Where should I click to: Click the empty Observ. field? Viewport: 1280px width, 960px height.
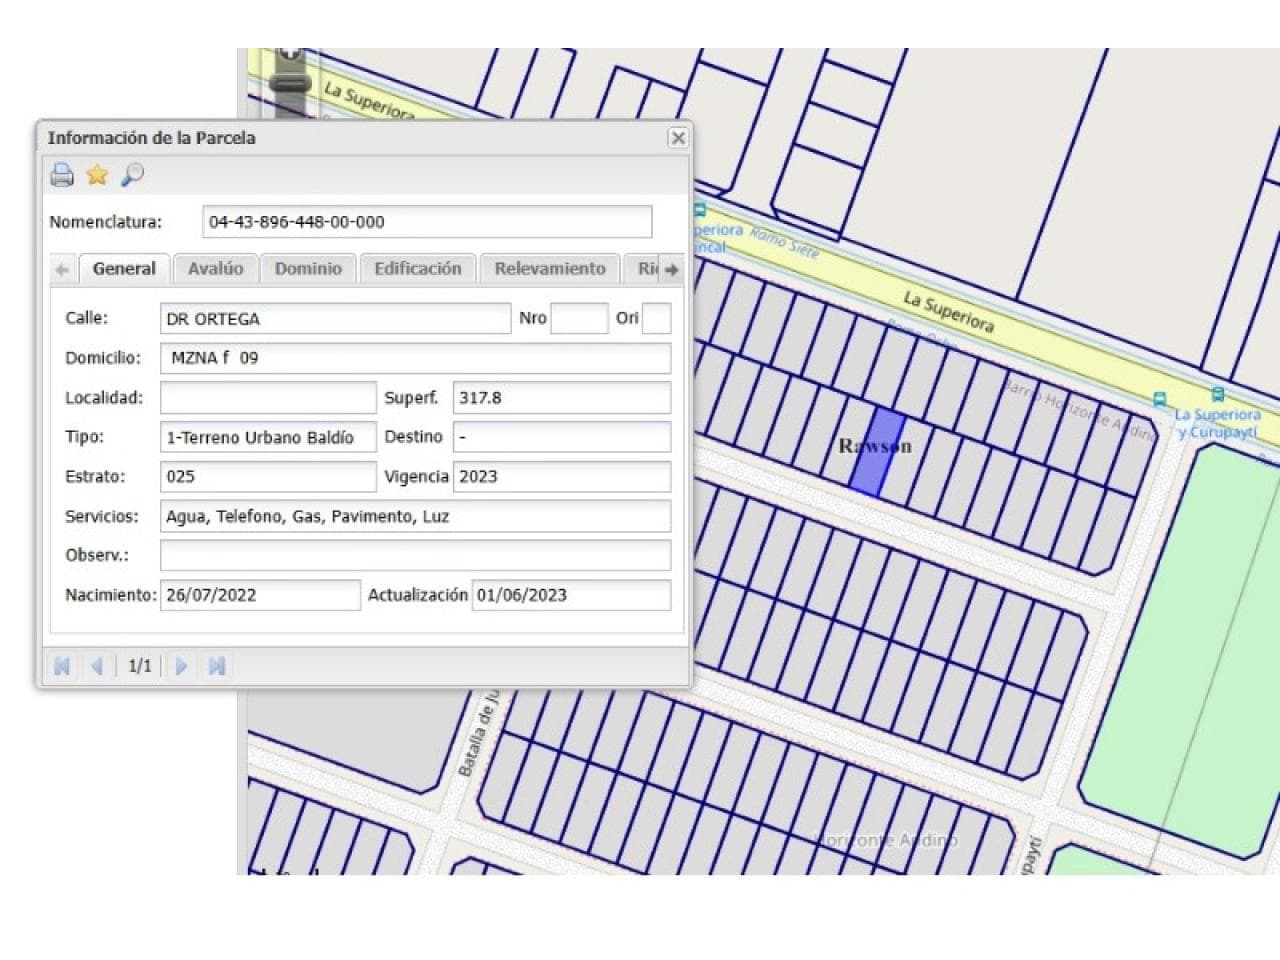coord(416,556)
